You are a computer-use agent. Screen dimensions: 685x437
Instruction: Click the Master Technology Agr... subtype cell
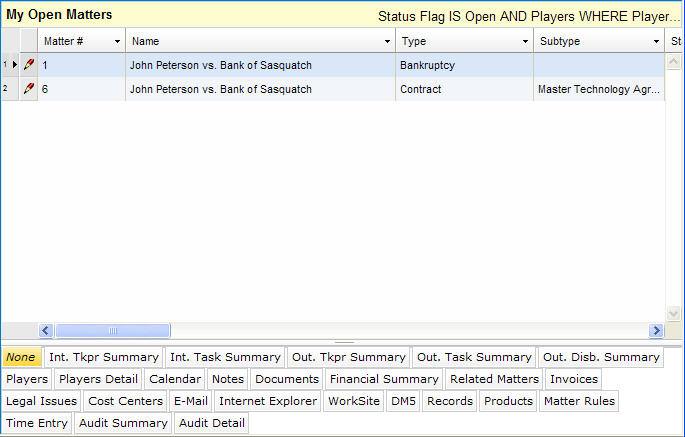(x=599, y=89)
